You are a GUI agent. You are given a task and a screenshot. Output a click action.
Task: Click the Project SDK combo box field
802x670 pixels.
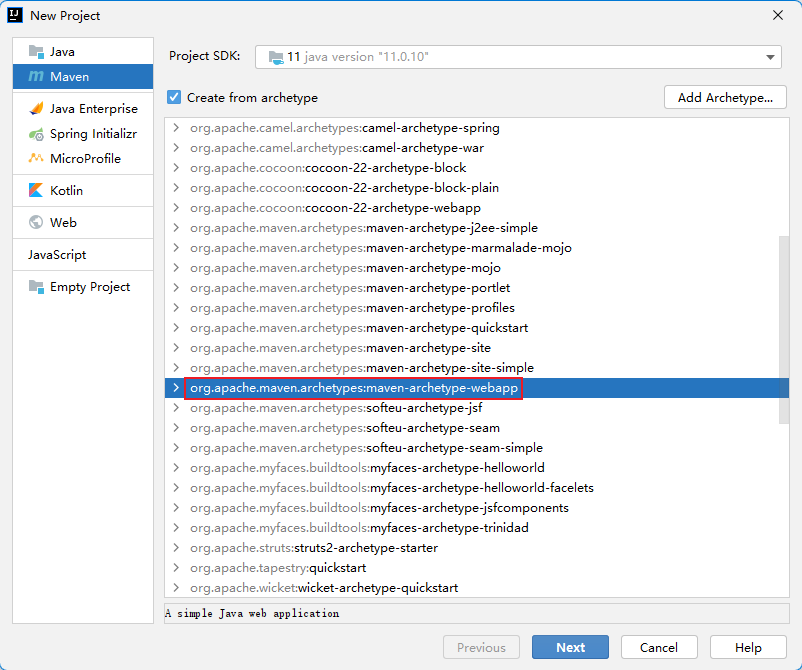coord(518,57)
